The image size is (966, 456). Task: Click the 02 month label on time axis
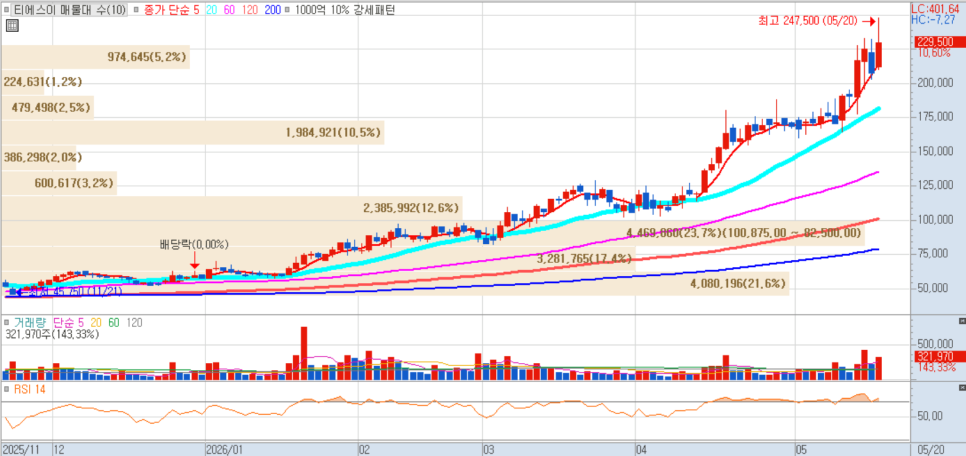pyautogui.click(x=365, y=449)
